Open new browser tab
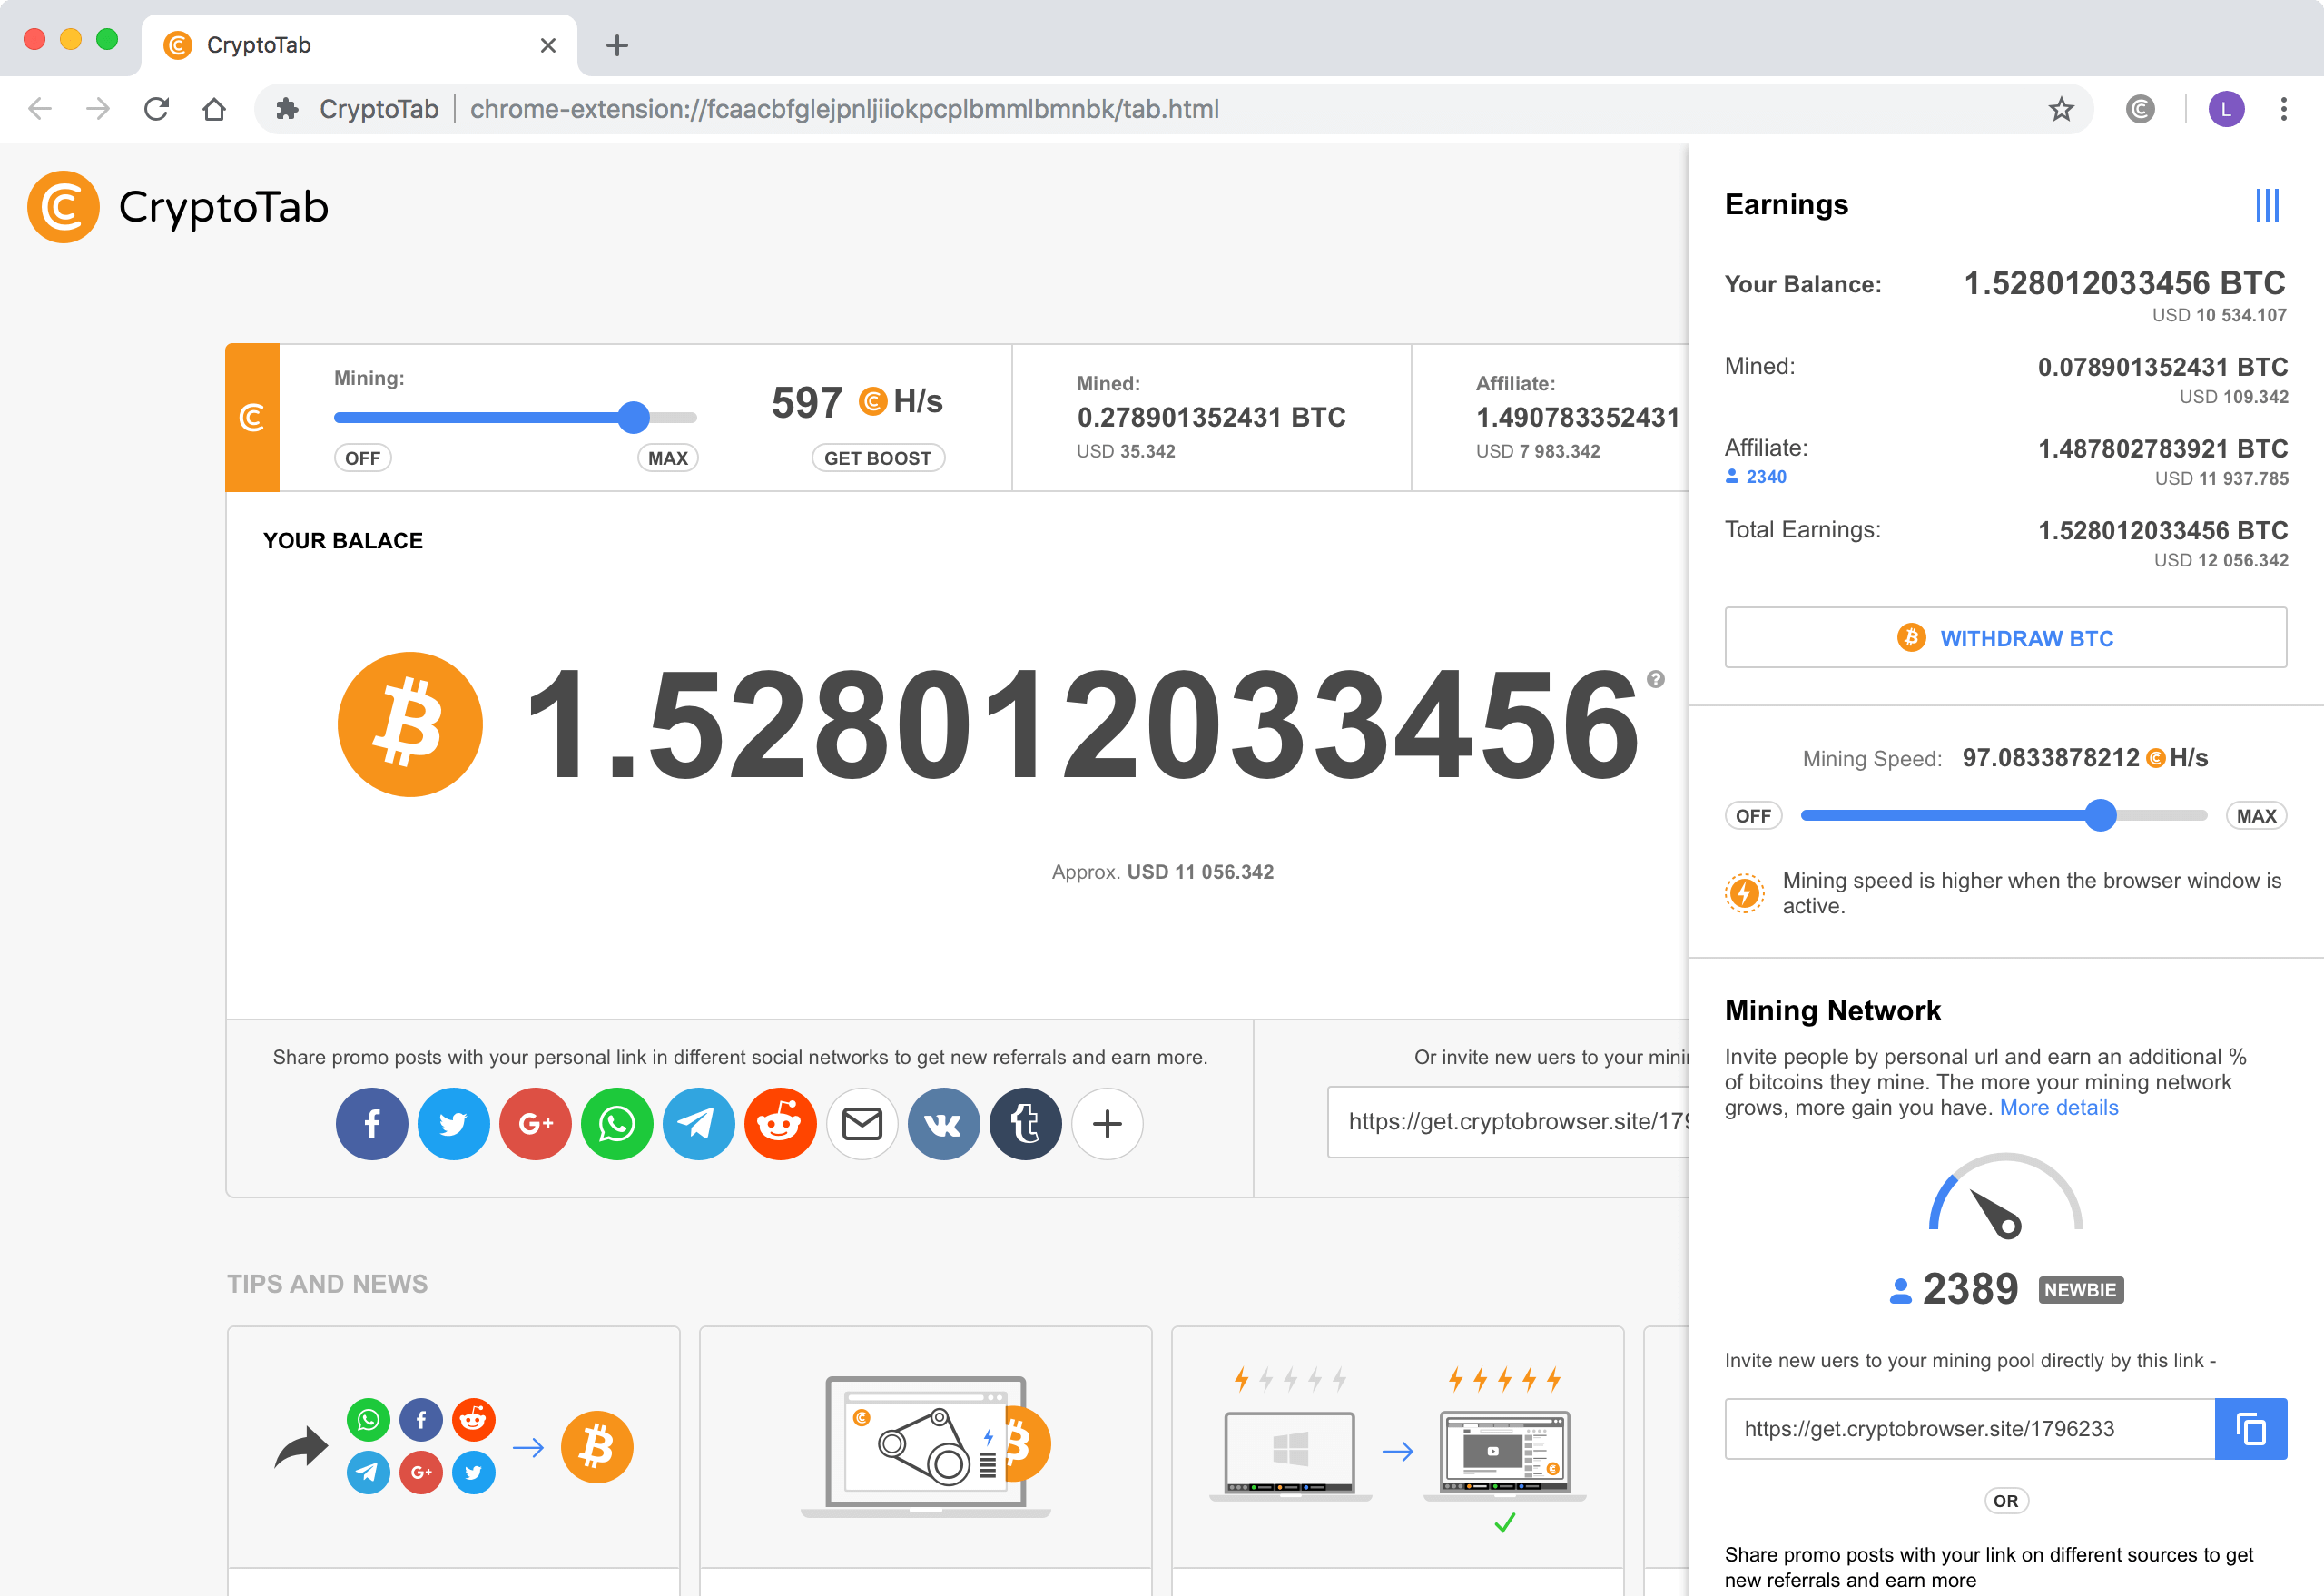The width and height of the screenshot is (2324, 1596). [x=617, y=45]
